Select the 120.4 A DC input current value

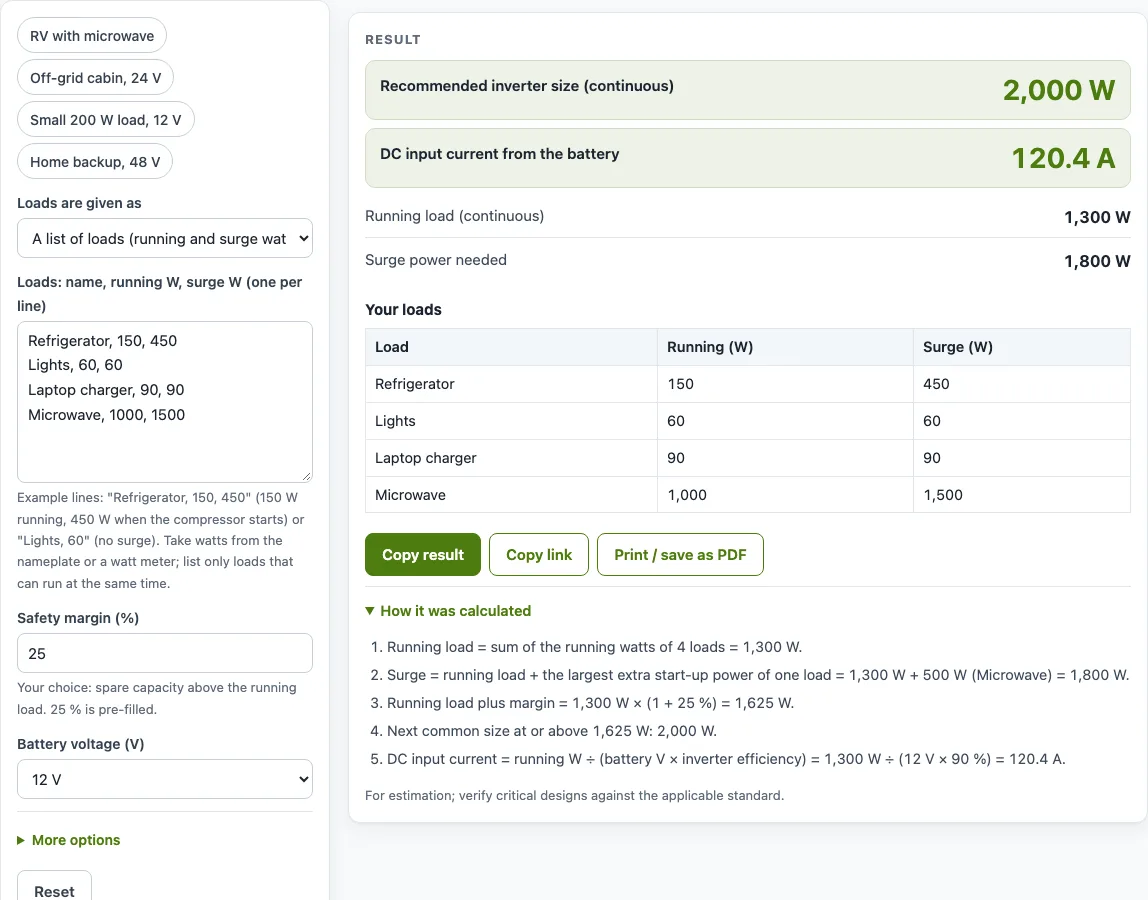click(1063, 158)
